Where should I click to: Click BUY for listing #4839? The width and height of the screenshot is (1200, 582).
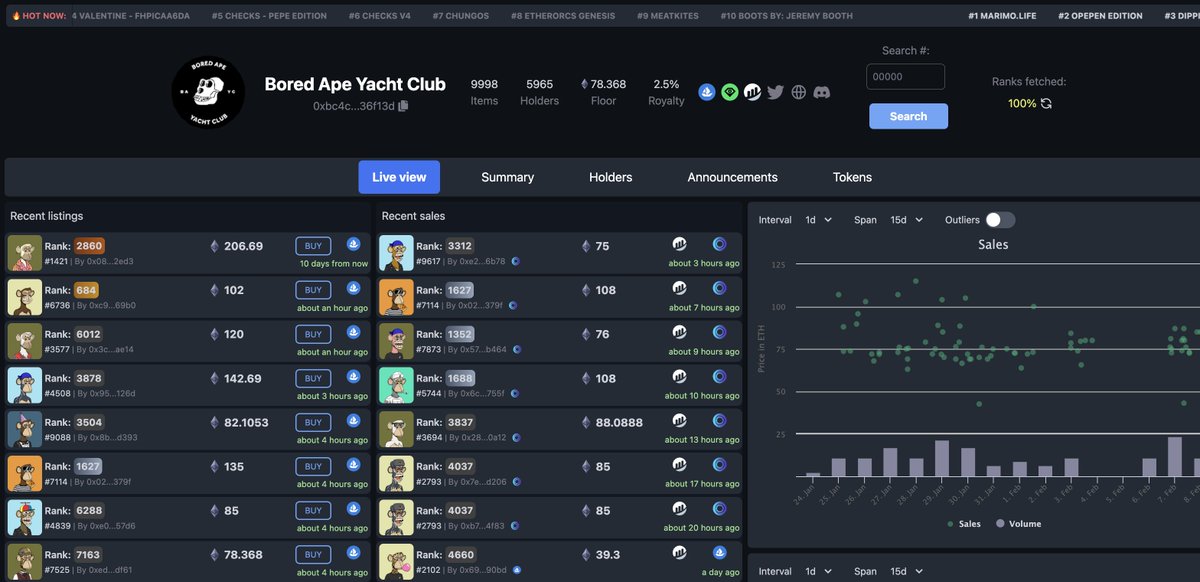(x=313, y=510)
